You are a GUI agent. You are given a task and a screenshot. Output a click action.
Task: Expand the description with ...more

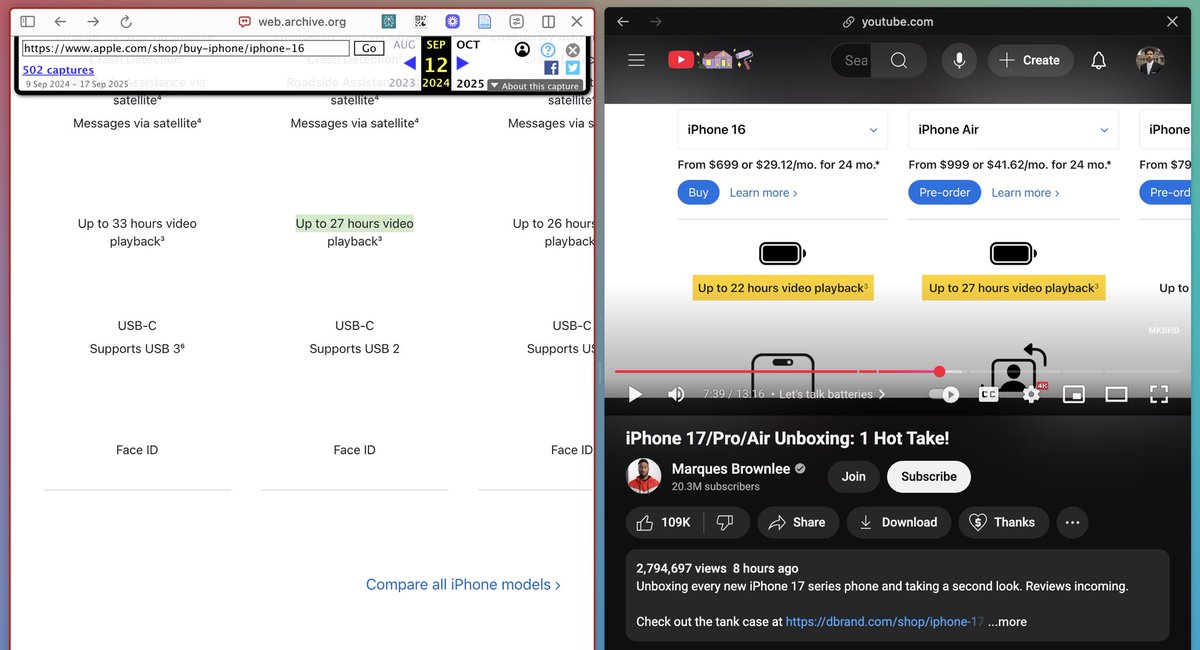(x=1007, y=621)
